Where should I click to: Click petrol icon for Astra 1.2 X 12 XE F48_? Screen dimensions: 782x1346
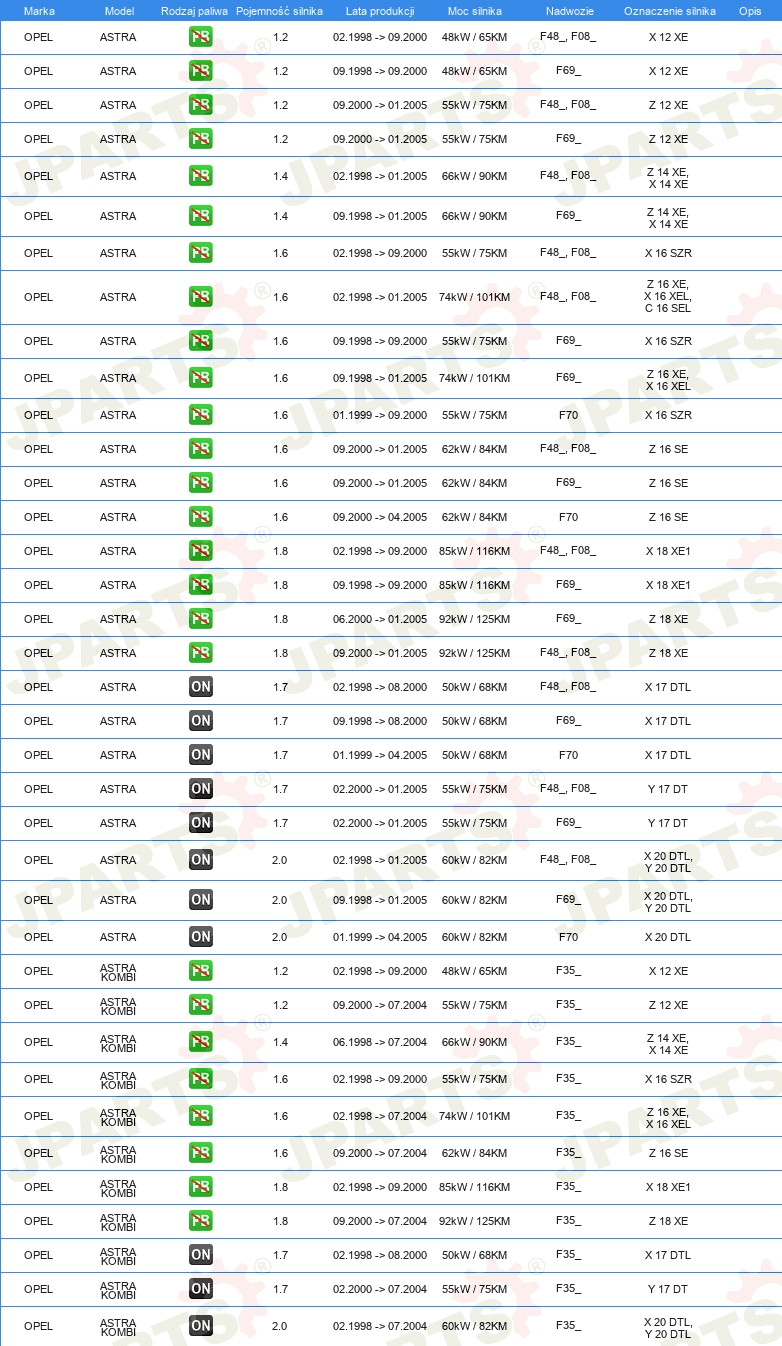click(200, 37)
